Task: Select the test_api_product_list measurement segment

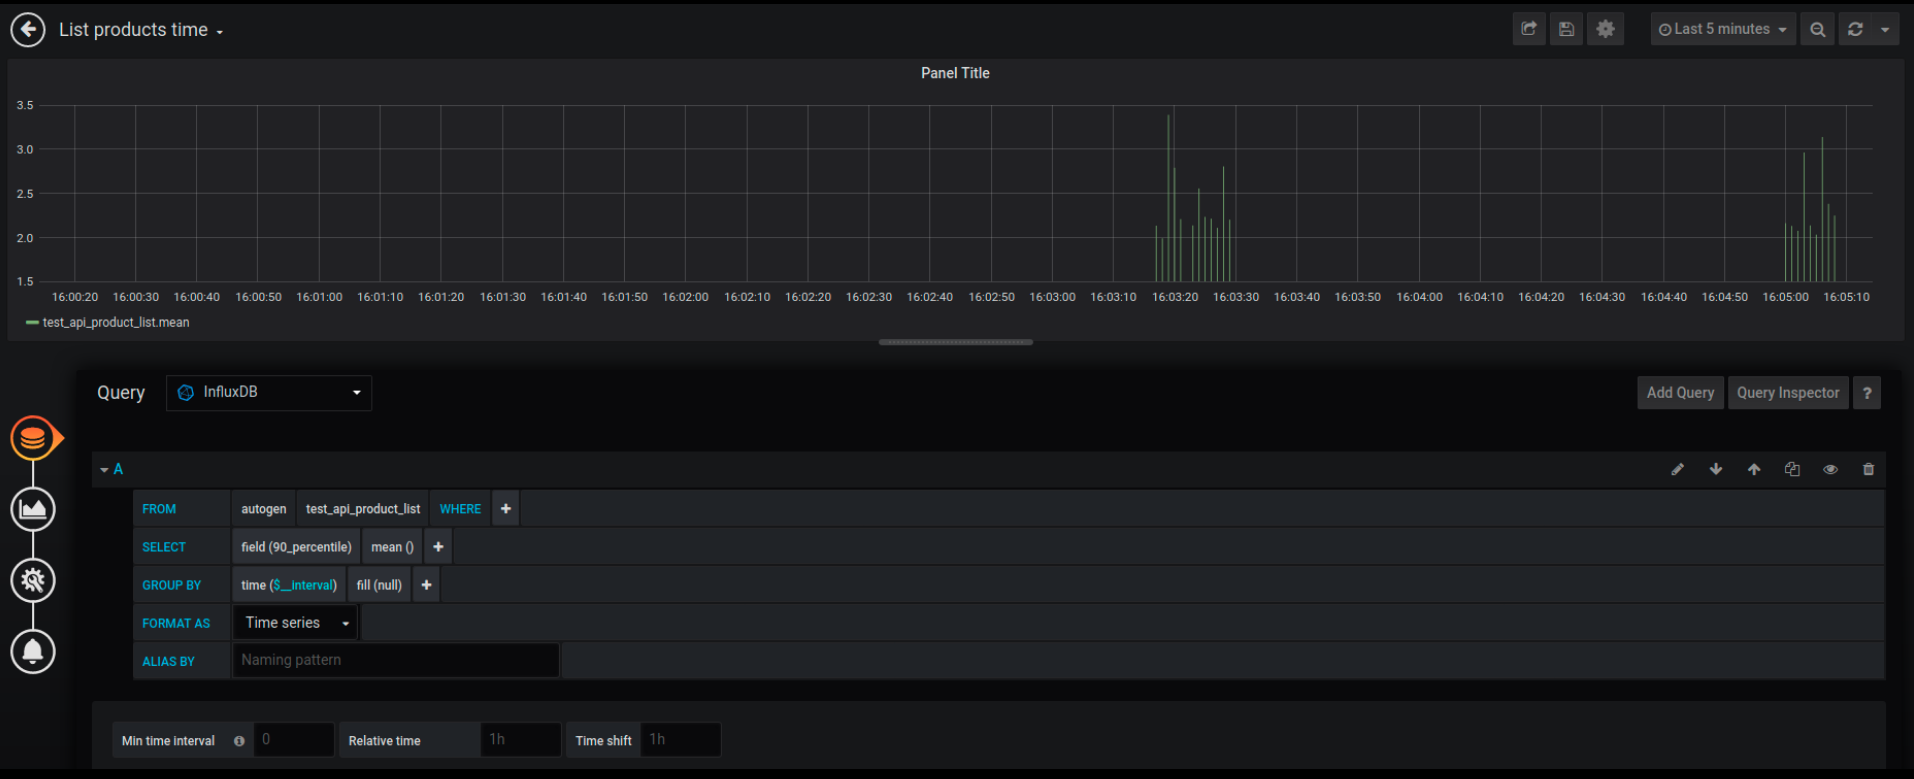Action: pyautogui.click(x=363, y=509)
